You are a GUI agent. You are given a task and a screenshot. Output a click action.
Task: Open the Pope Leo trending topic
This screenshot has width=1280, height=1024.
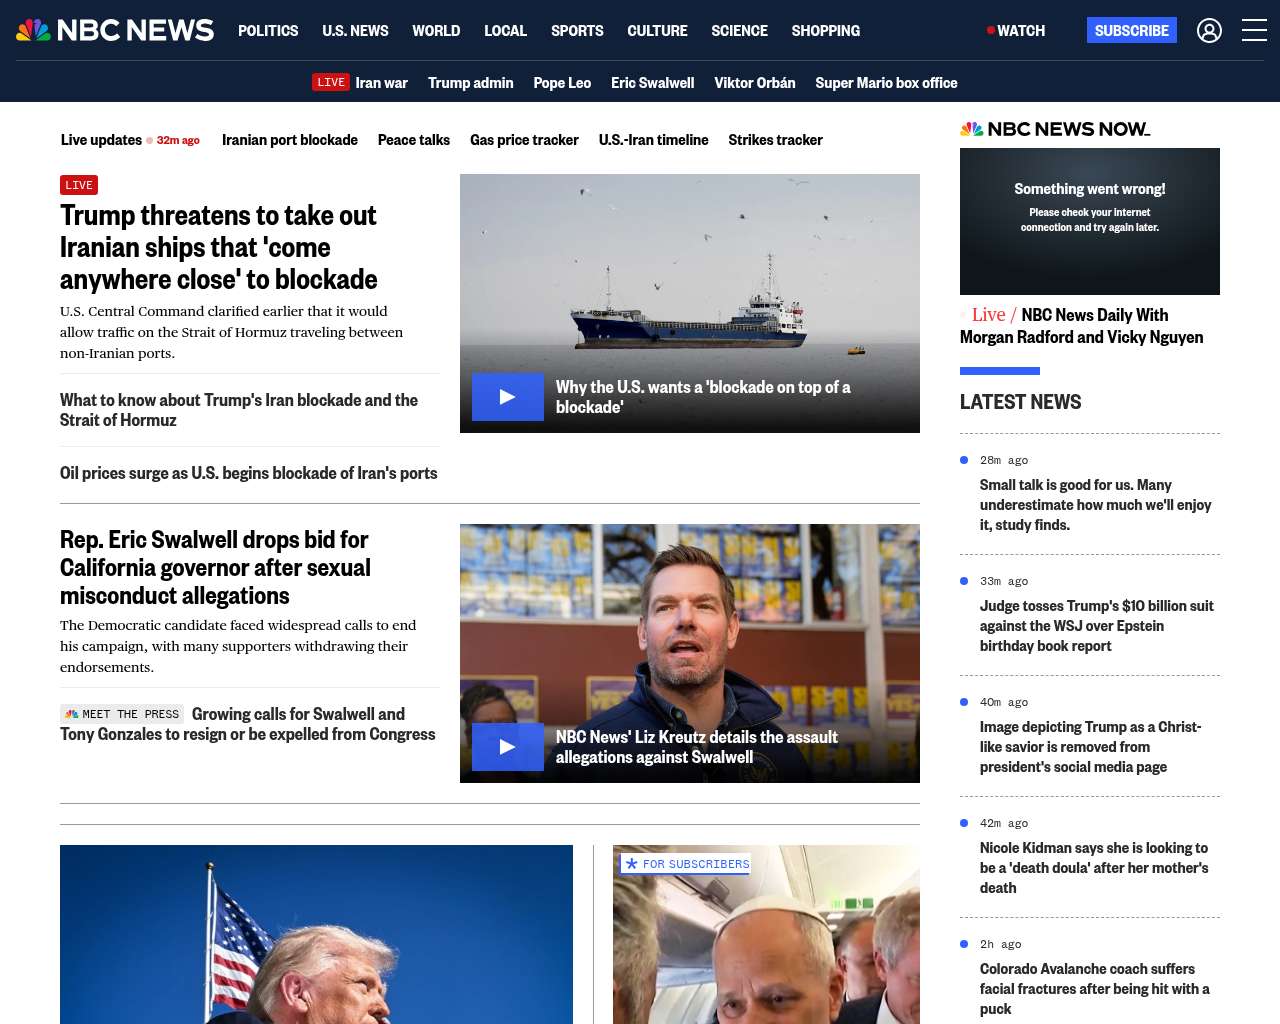click(562, 83)
